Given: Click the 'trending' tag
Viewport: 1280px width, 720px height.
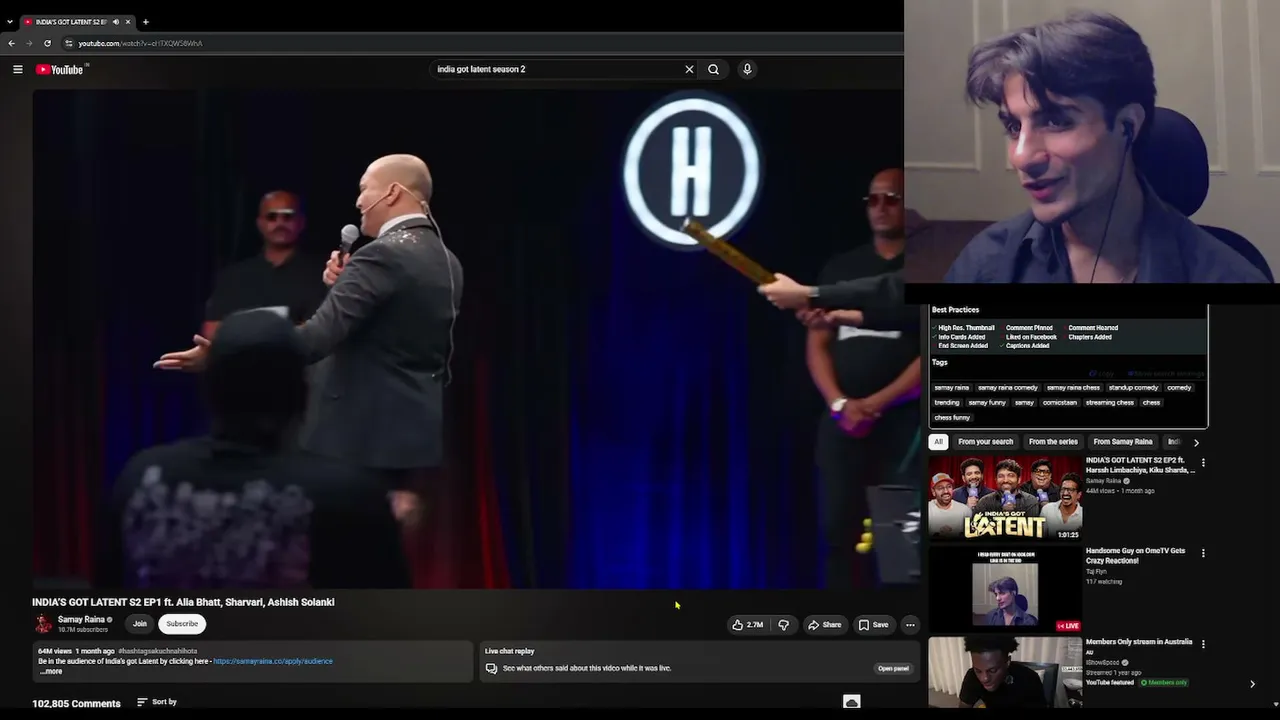Looking at the screenshot, I should pyautogui.click(x=947, y=403).
